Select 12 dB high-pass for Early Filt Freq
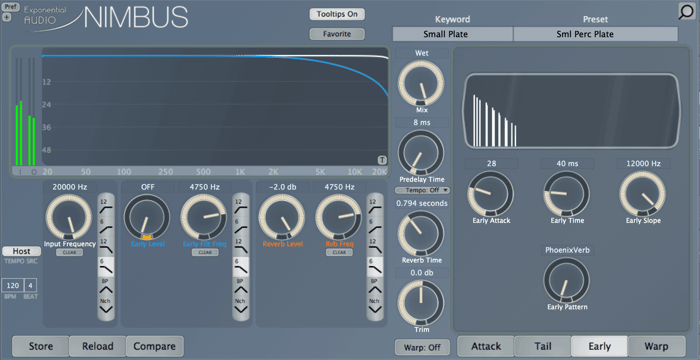This screenshot has height=360, width=700. point(241,205)
